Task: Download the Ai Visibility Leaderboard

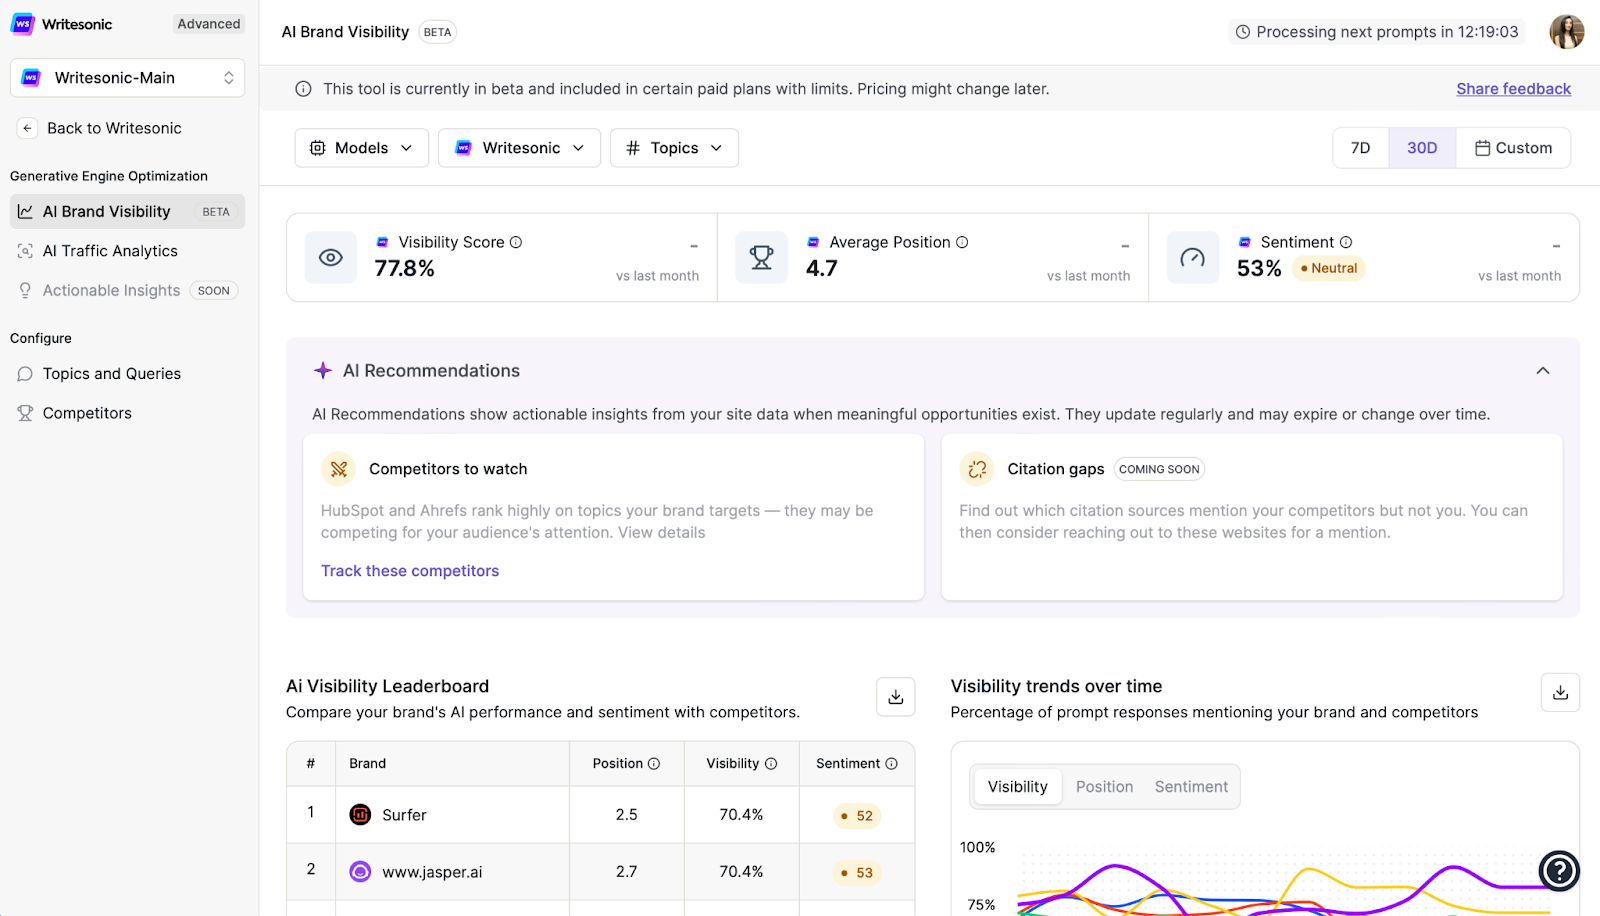Action: (896, 697)
